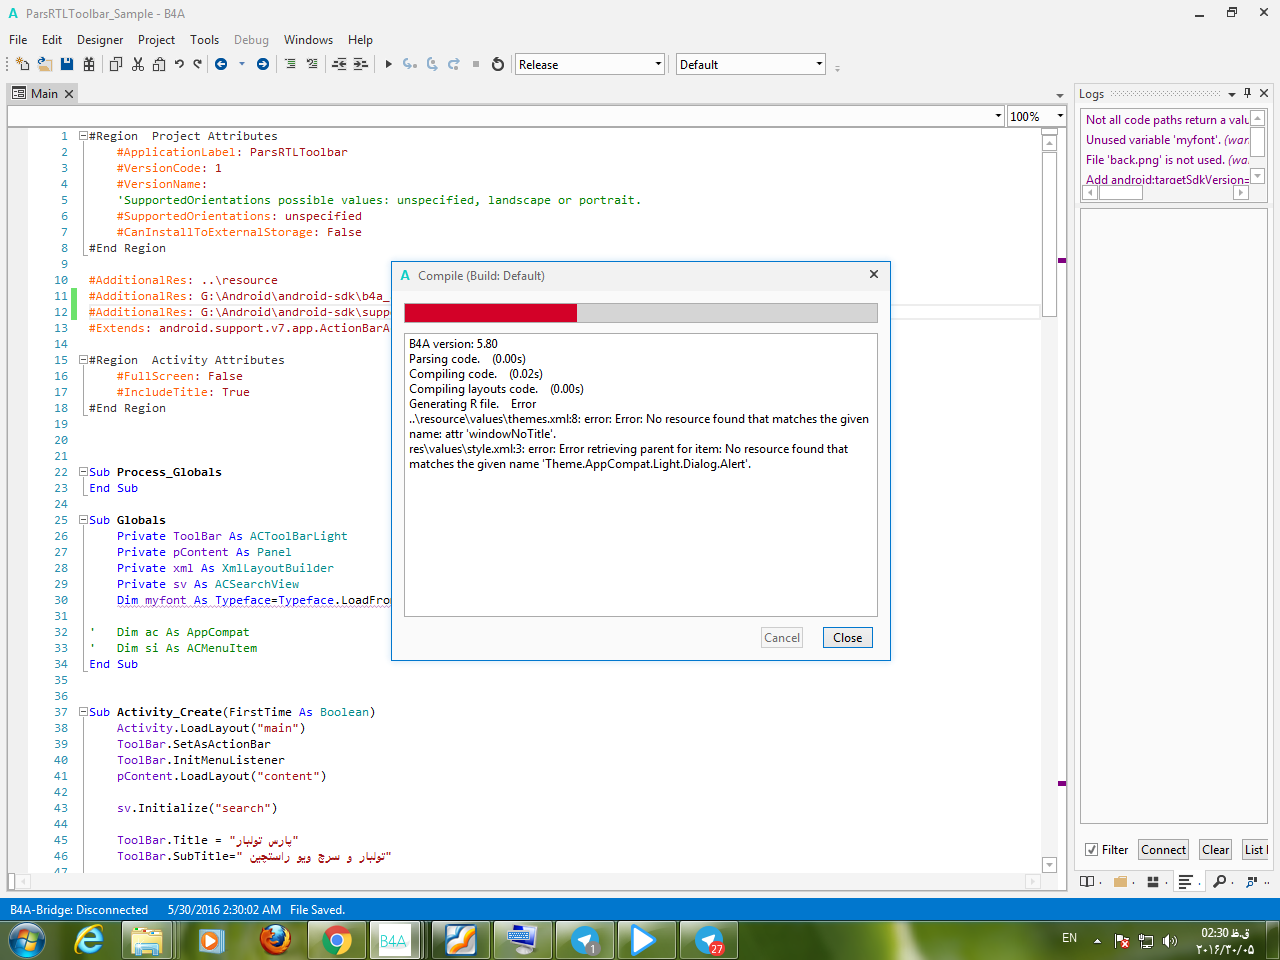
Task: Open the Libraries Manager book tab icon
Action: click(1088, 881)
